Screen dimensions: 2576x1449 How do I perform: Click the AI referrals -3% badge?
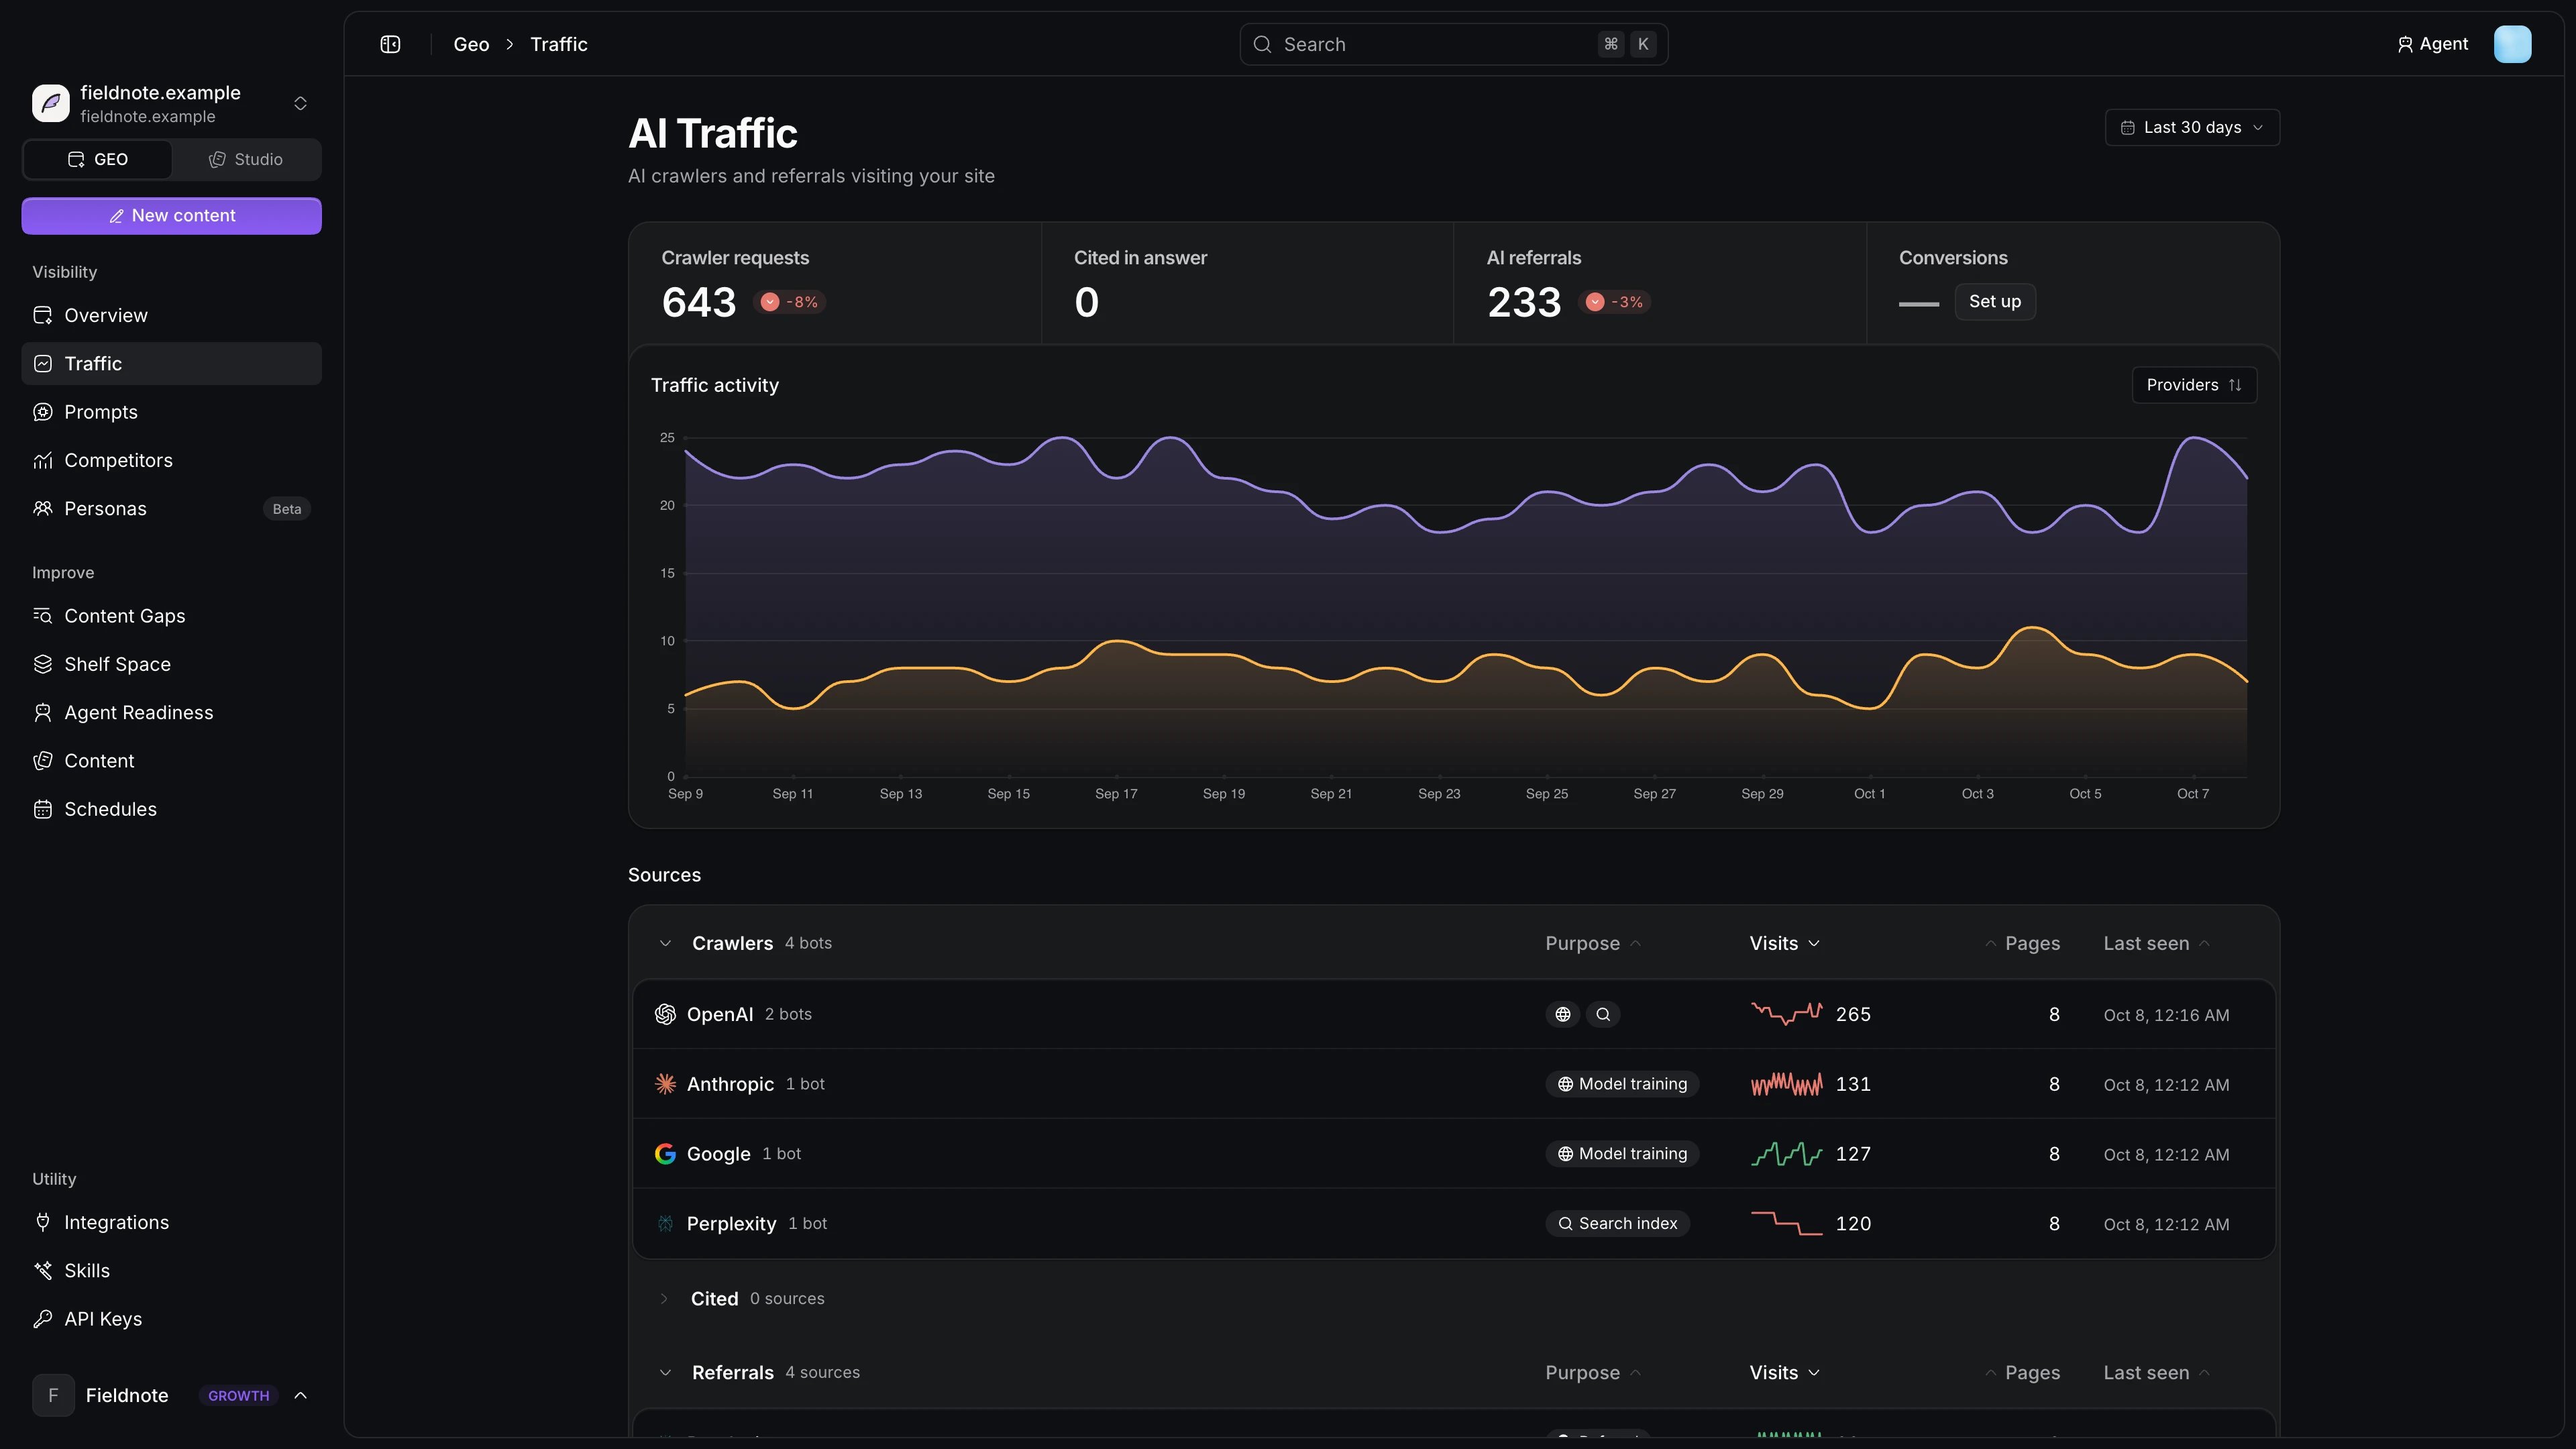coord(1615,302)
